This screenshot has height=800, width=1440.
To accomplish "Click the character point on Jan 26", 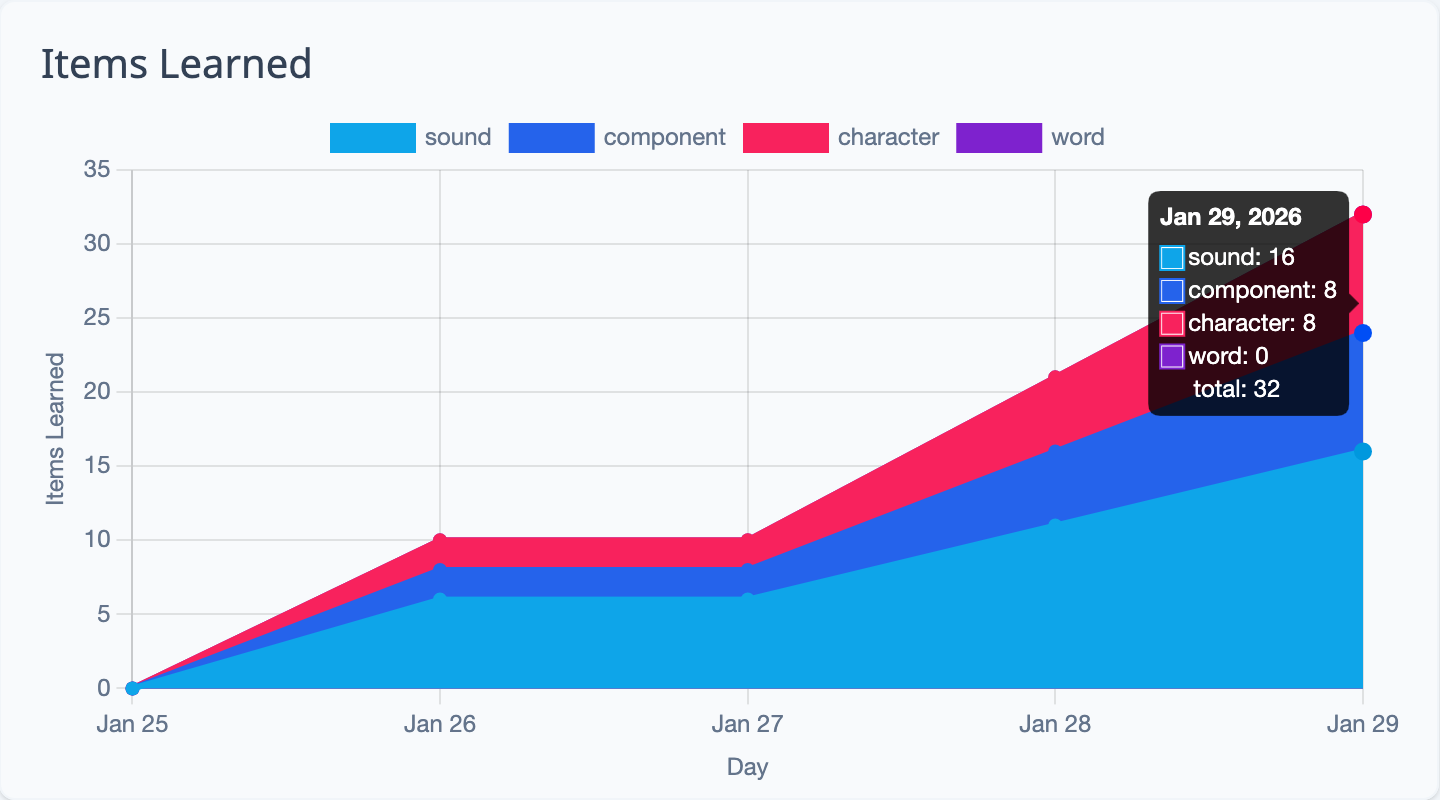I will tap(440, 540).
